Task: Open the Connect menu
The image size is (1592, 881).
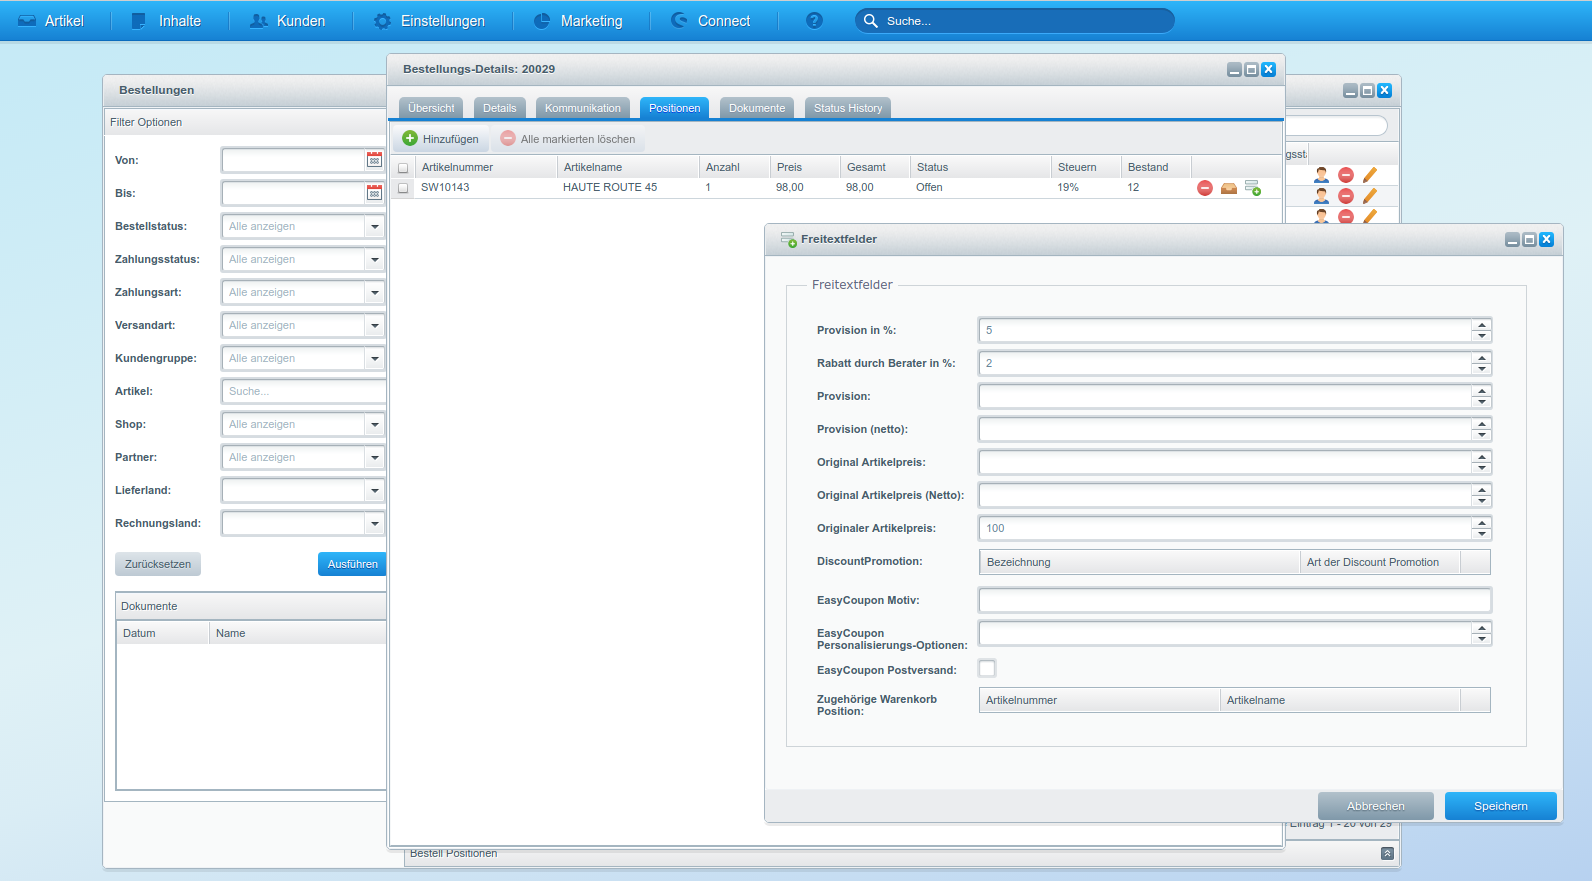Action: [711, 21]
